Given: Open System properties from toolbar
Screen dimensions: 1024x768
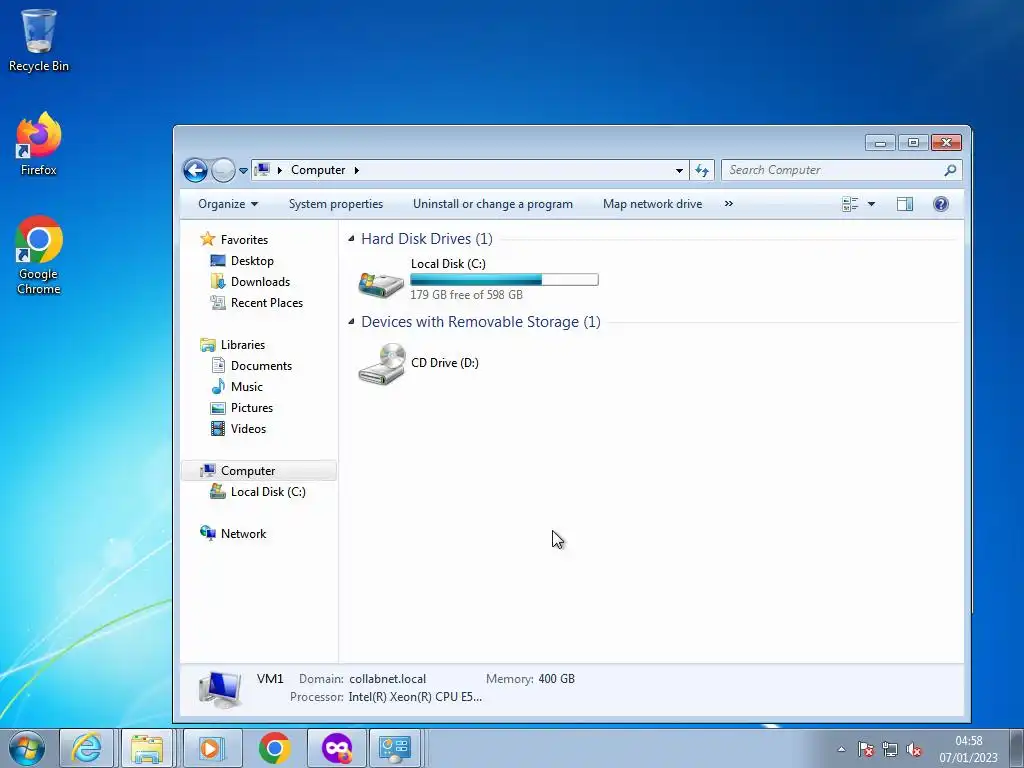Looking at the screenshot, I should coord(336,204).
